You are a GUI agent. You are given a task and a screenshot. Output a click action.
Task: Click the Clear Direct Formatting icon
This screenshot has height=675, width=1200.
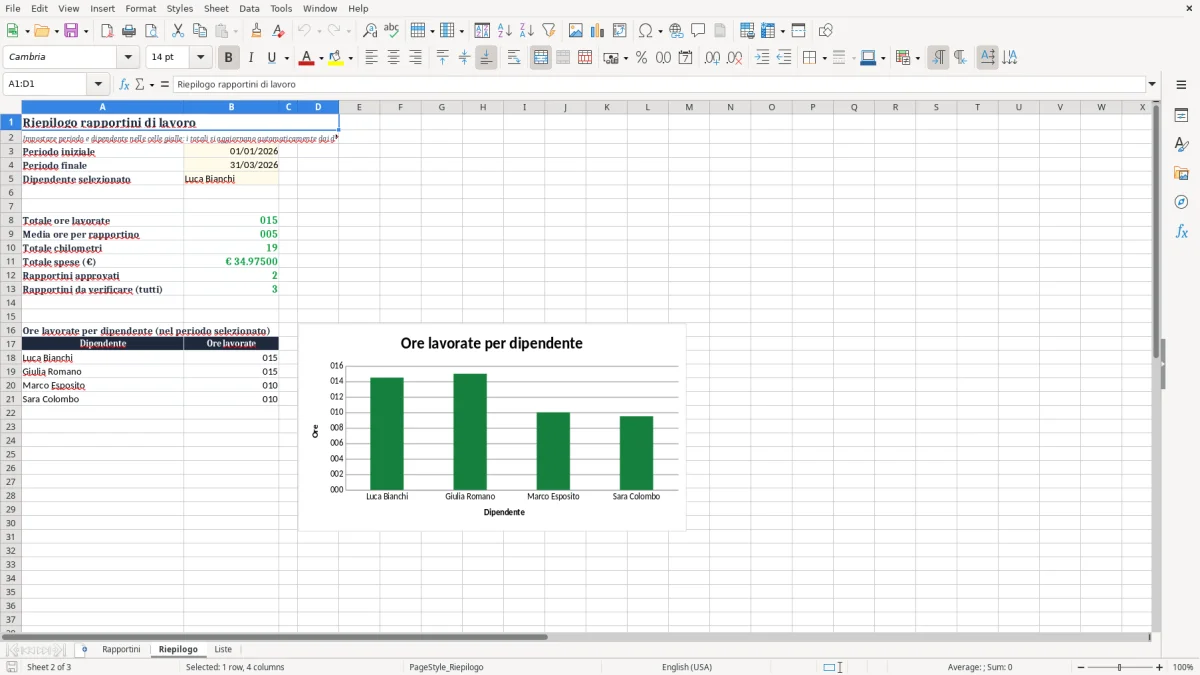279,31
